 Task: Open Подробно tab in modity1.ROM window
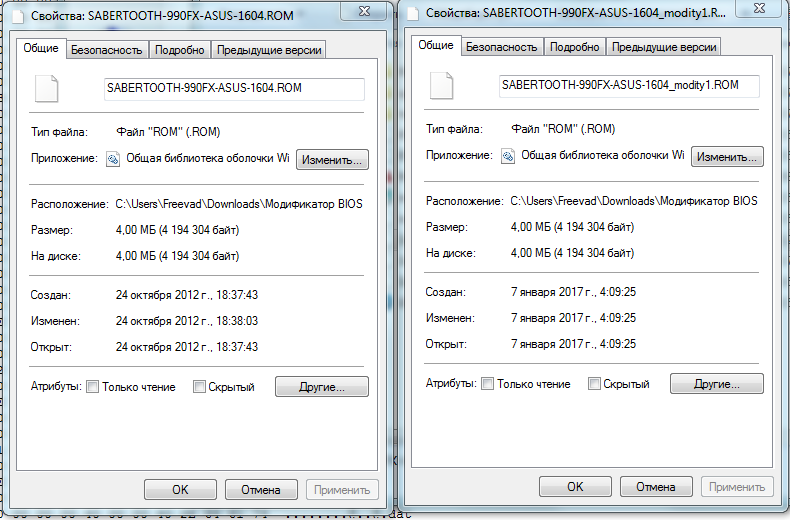click(574, 47)
